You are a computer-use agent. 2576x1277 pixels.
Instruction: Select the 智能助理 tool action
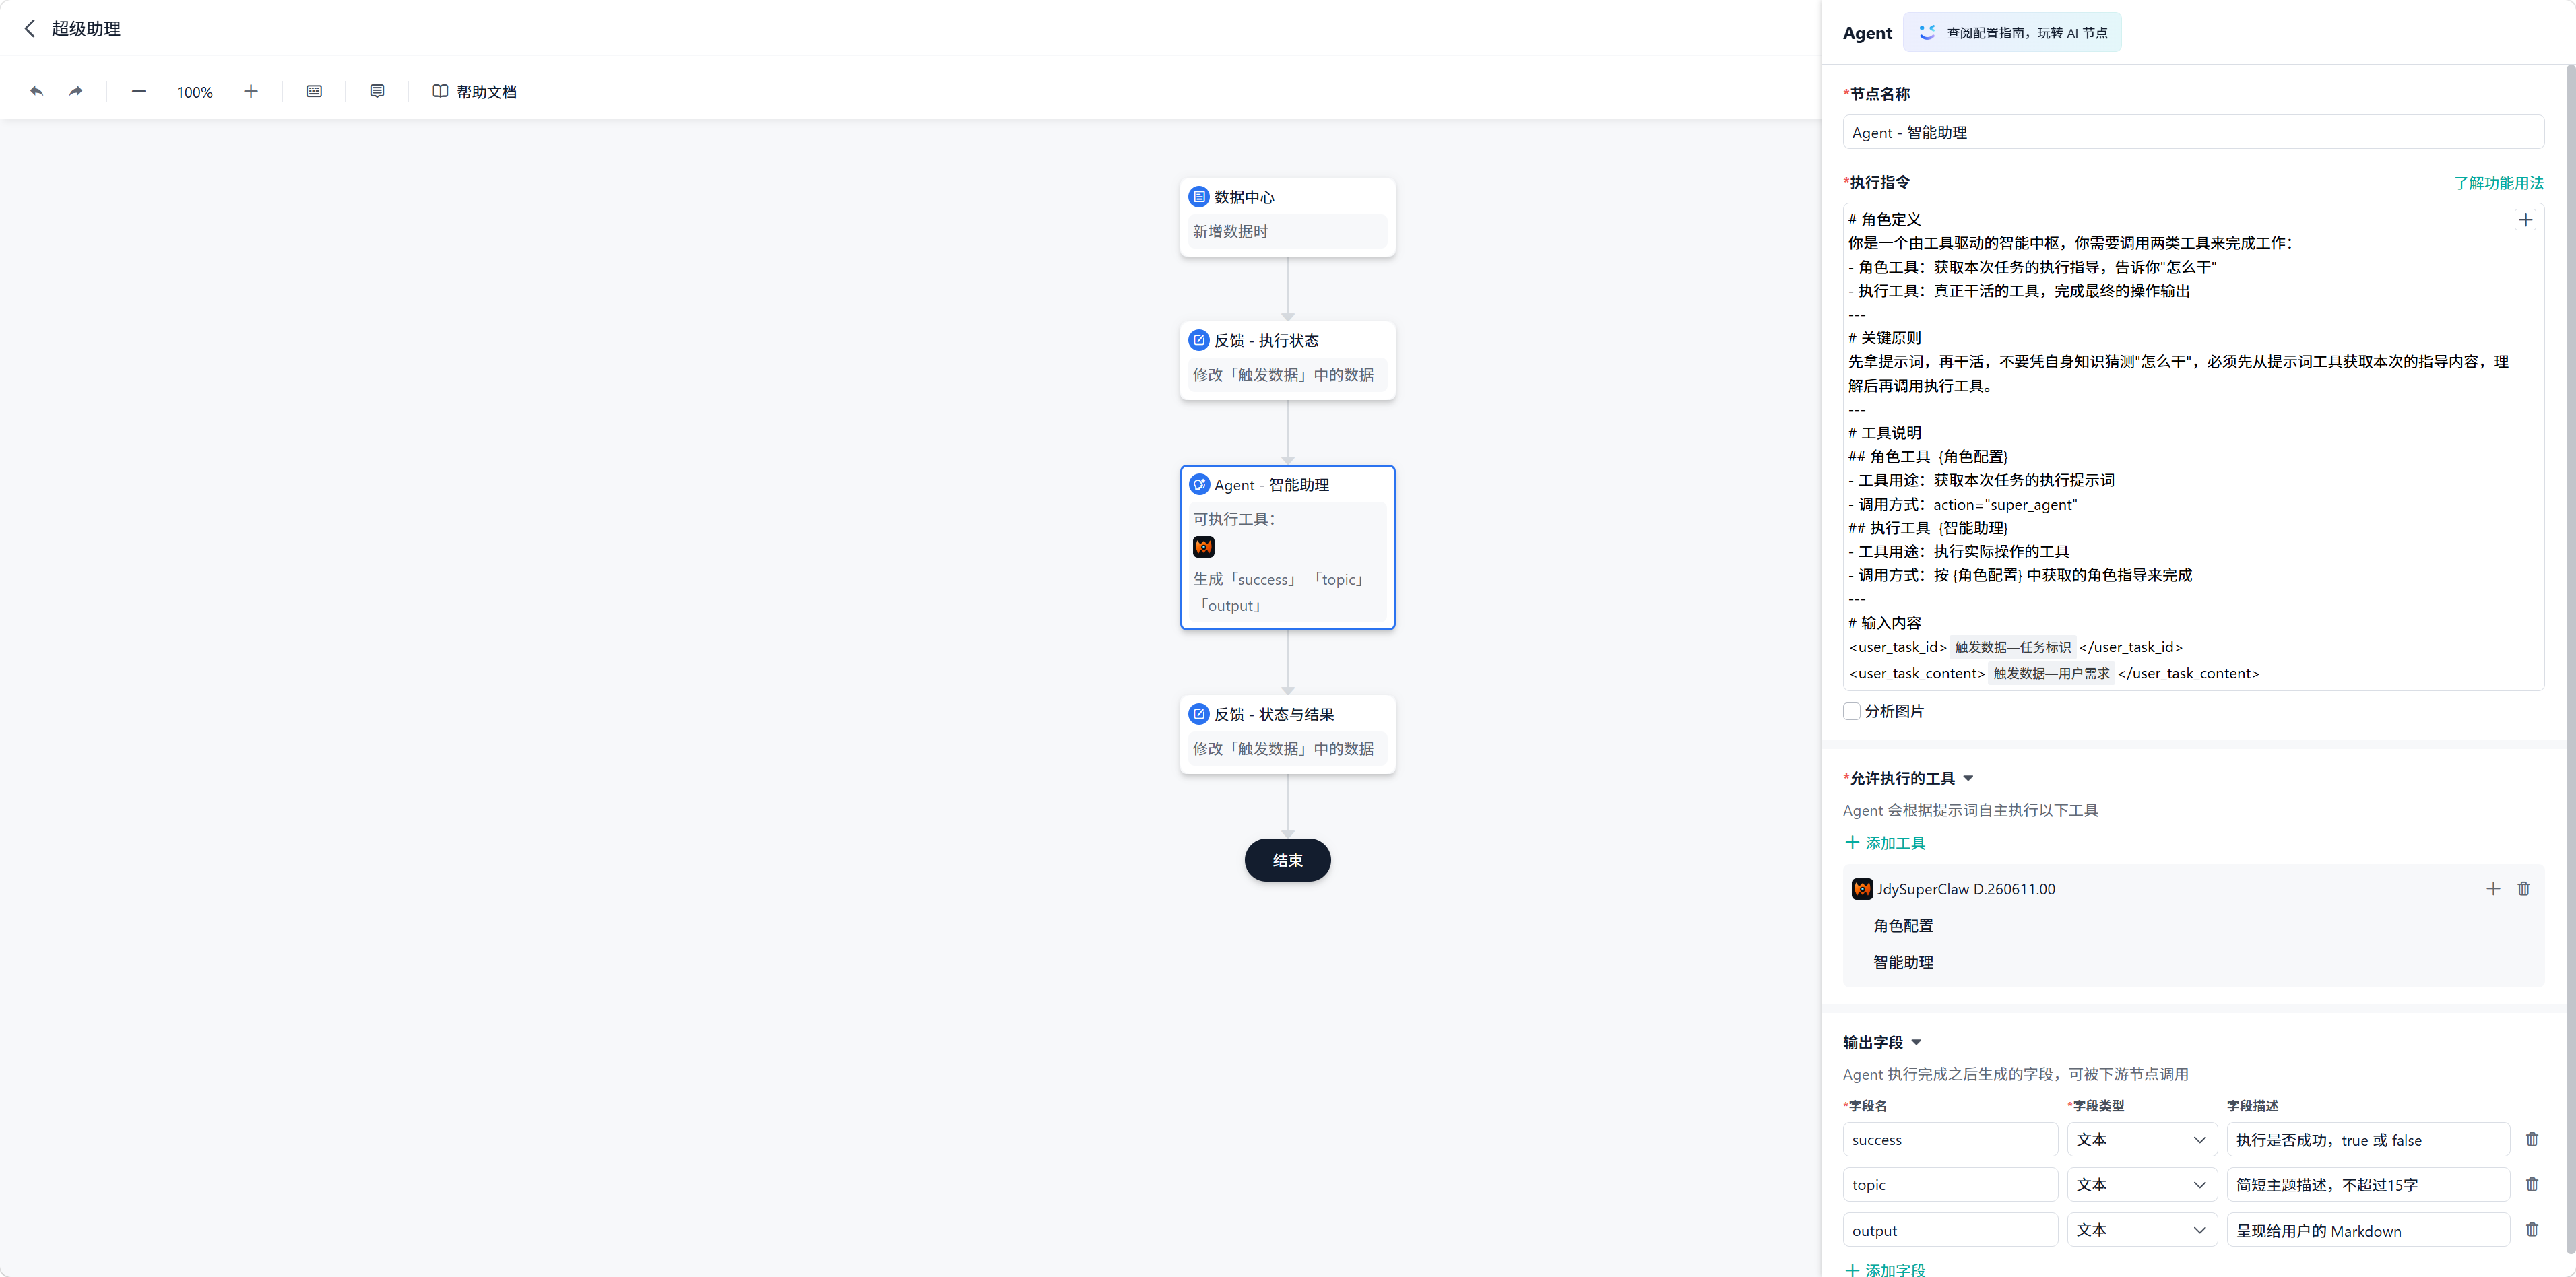pos(1903,962)
